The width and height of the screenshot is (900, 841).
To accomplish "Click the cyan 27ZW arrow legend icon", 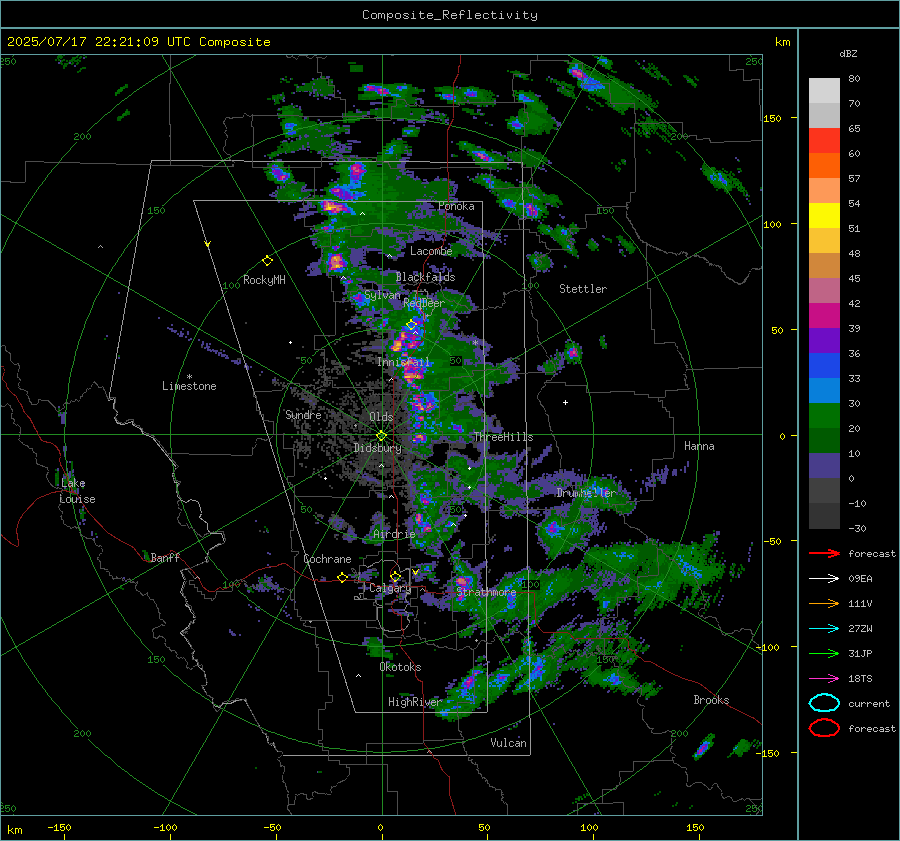I will [x=824, y=629].
